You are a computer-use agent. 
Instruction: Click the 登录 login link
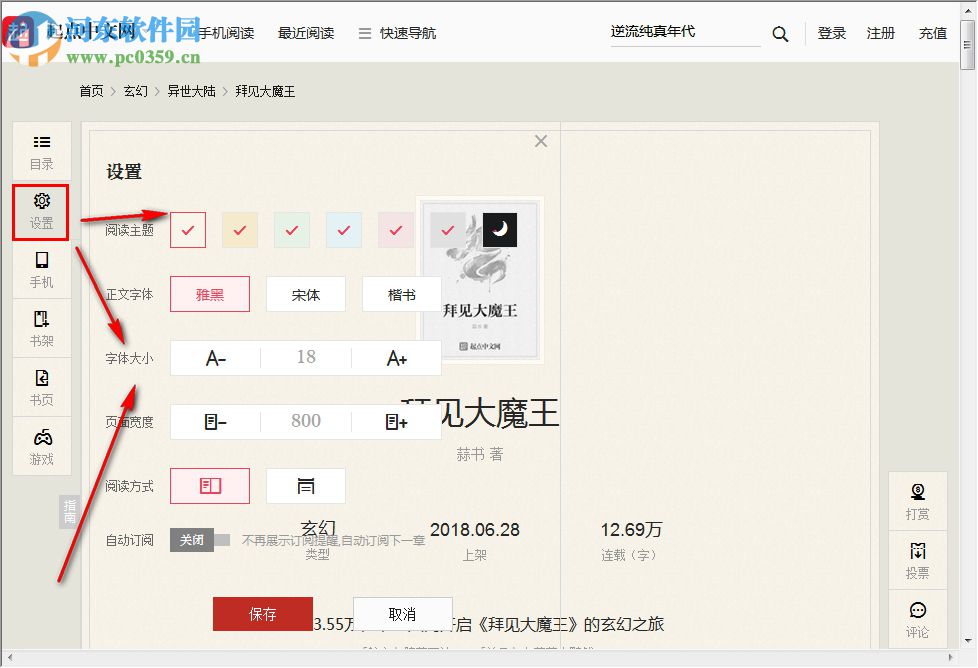point(832,32)
